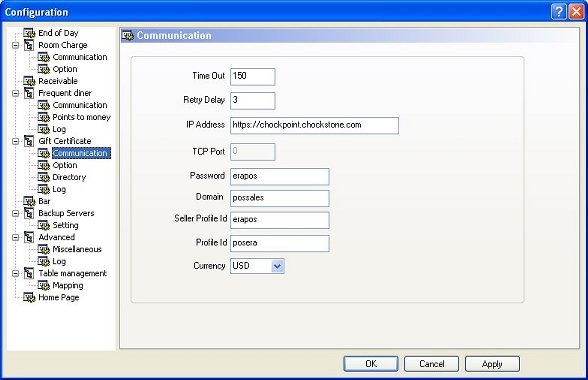Viewport: 588px width, 380px height.
Task: Click the Points to money icon
Action: pos(44,117)
